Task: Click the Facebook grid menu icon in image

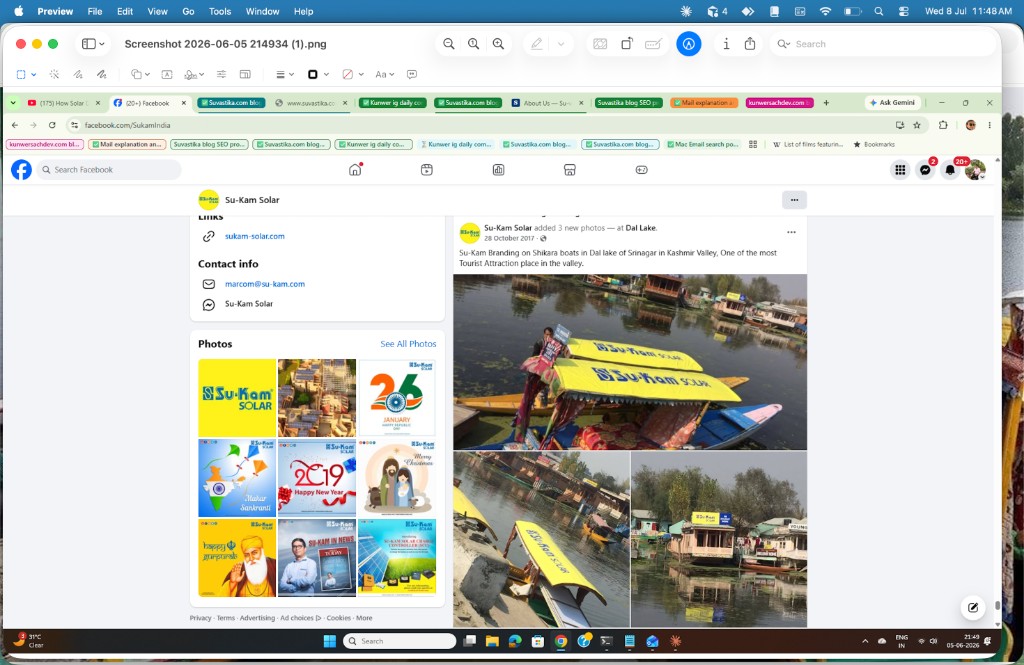Action: coord(900,170)
